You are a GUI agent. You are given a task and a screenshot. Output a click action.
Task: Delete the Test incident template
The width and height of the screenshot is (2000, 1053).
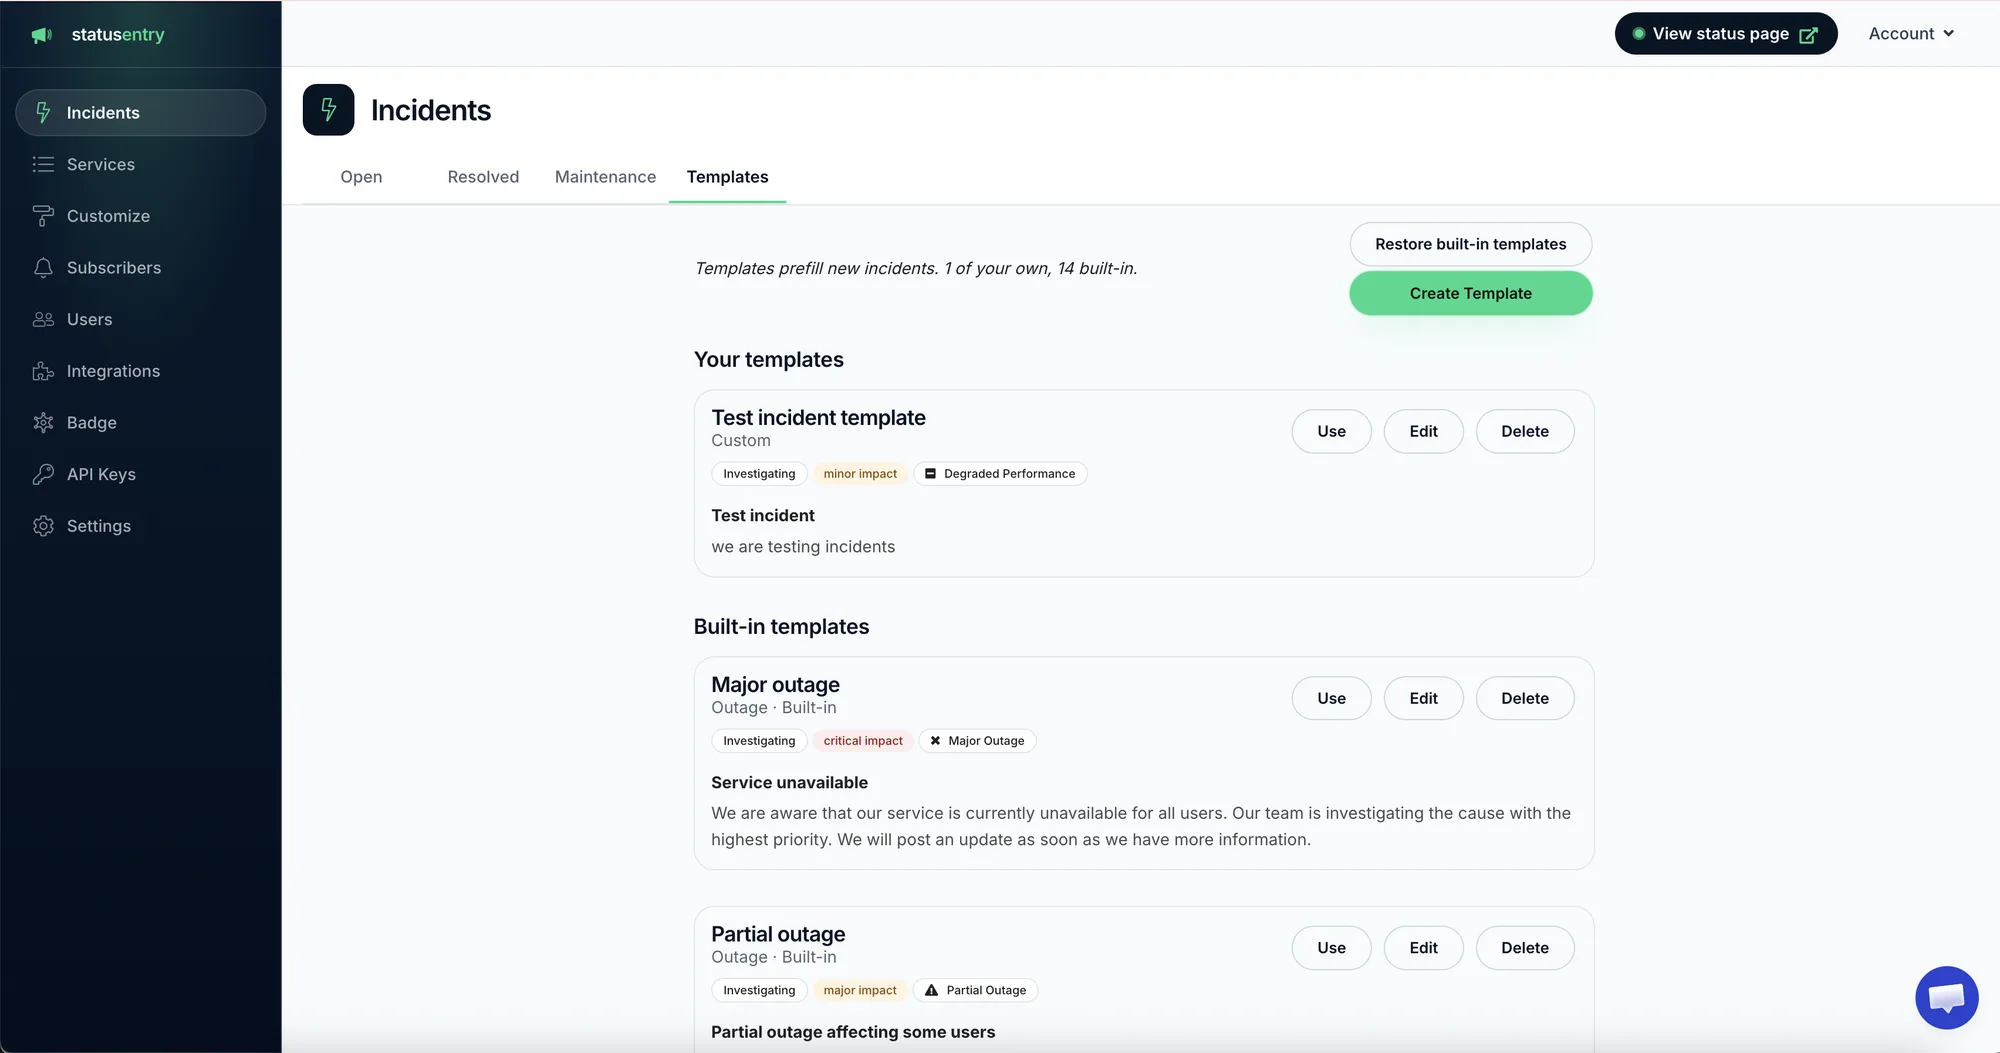click(1524, 431)
